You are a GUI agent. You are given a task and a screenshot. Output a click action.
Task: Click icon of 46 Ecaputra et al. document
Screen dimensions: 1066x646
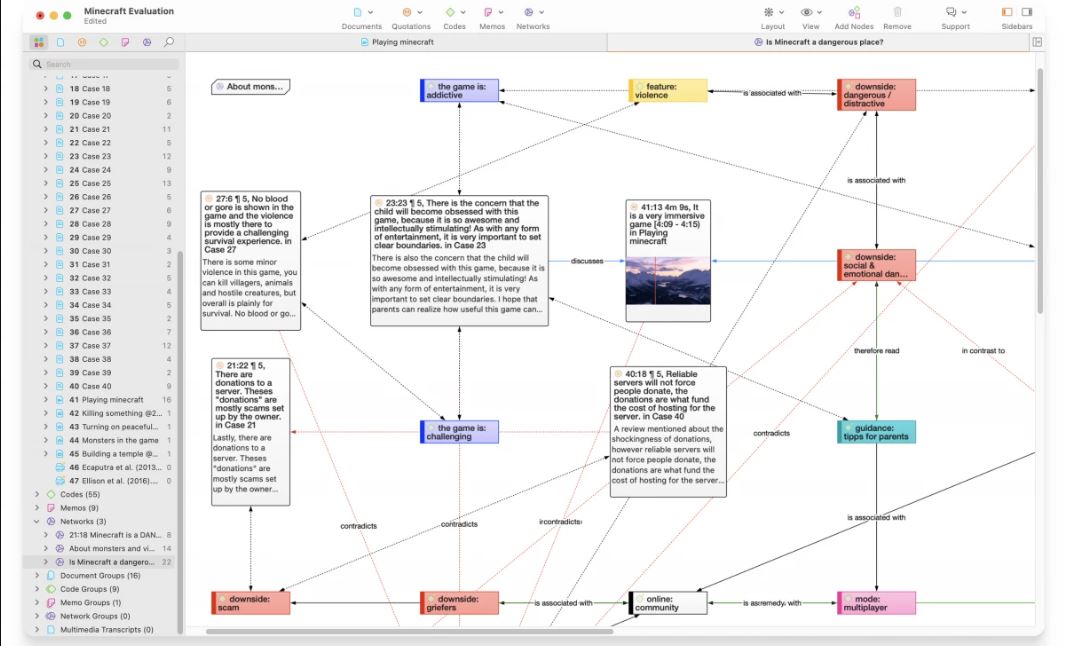tap(60, 467)
